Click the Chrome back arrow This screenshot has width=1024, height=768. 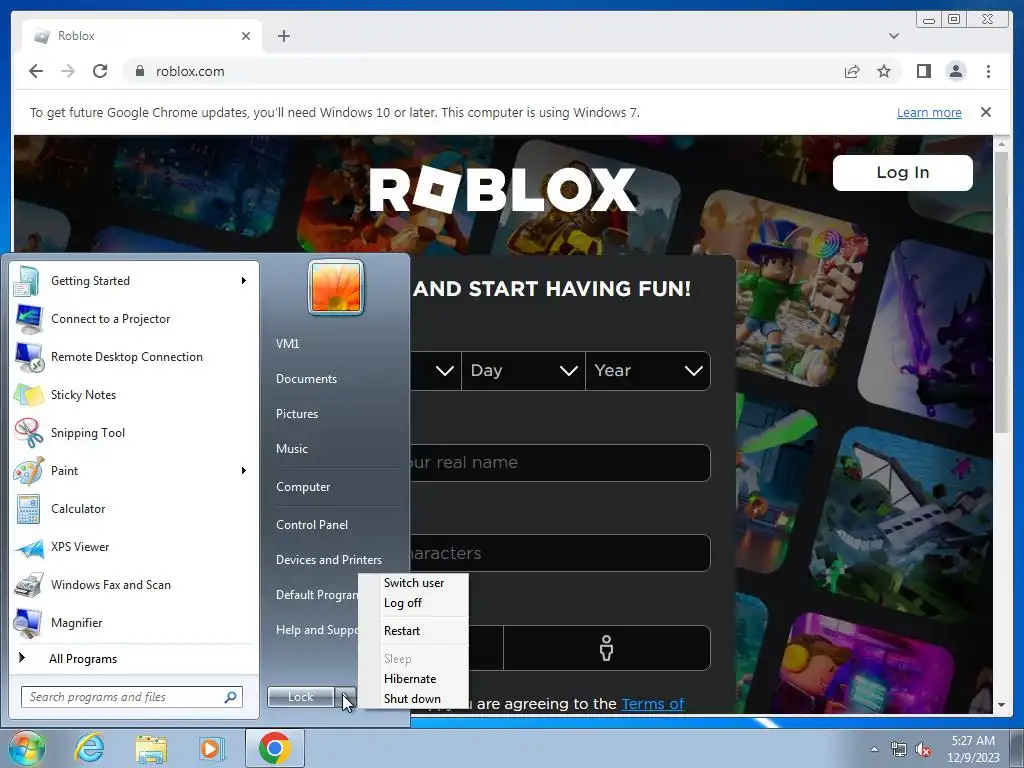tap(36, 71)
